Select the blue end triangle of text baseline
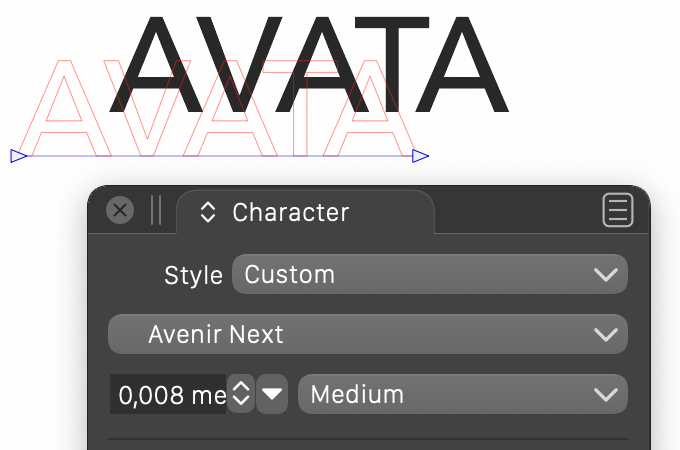 (x=420, y=156)
